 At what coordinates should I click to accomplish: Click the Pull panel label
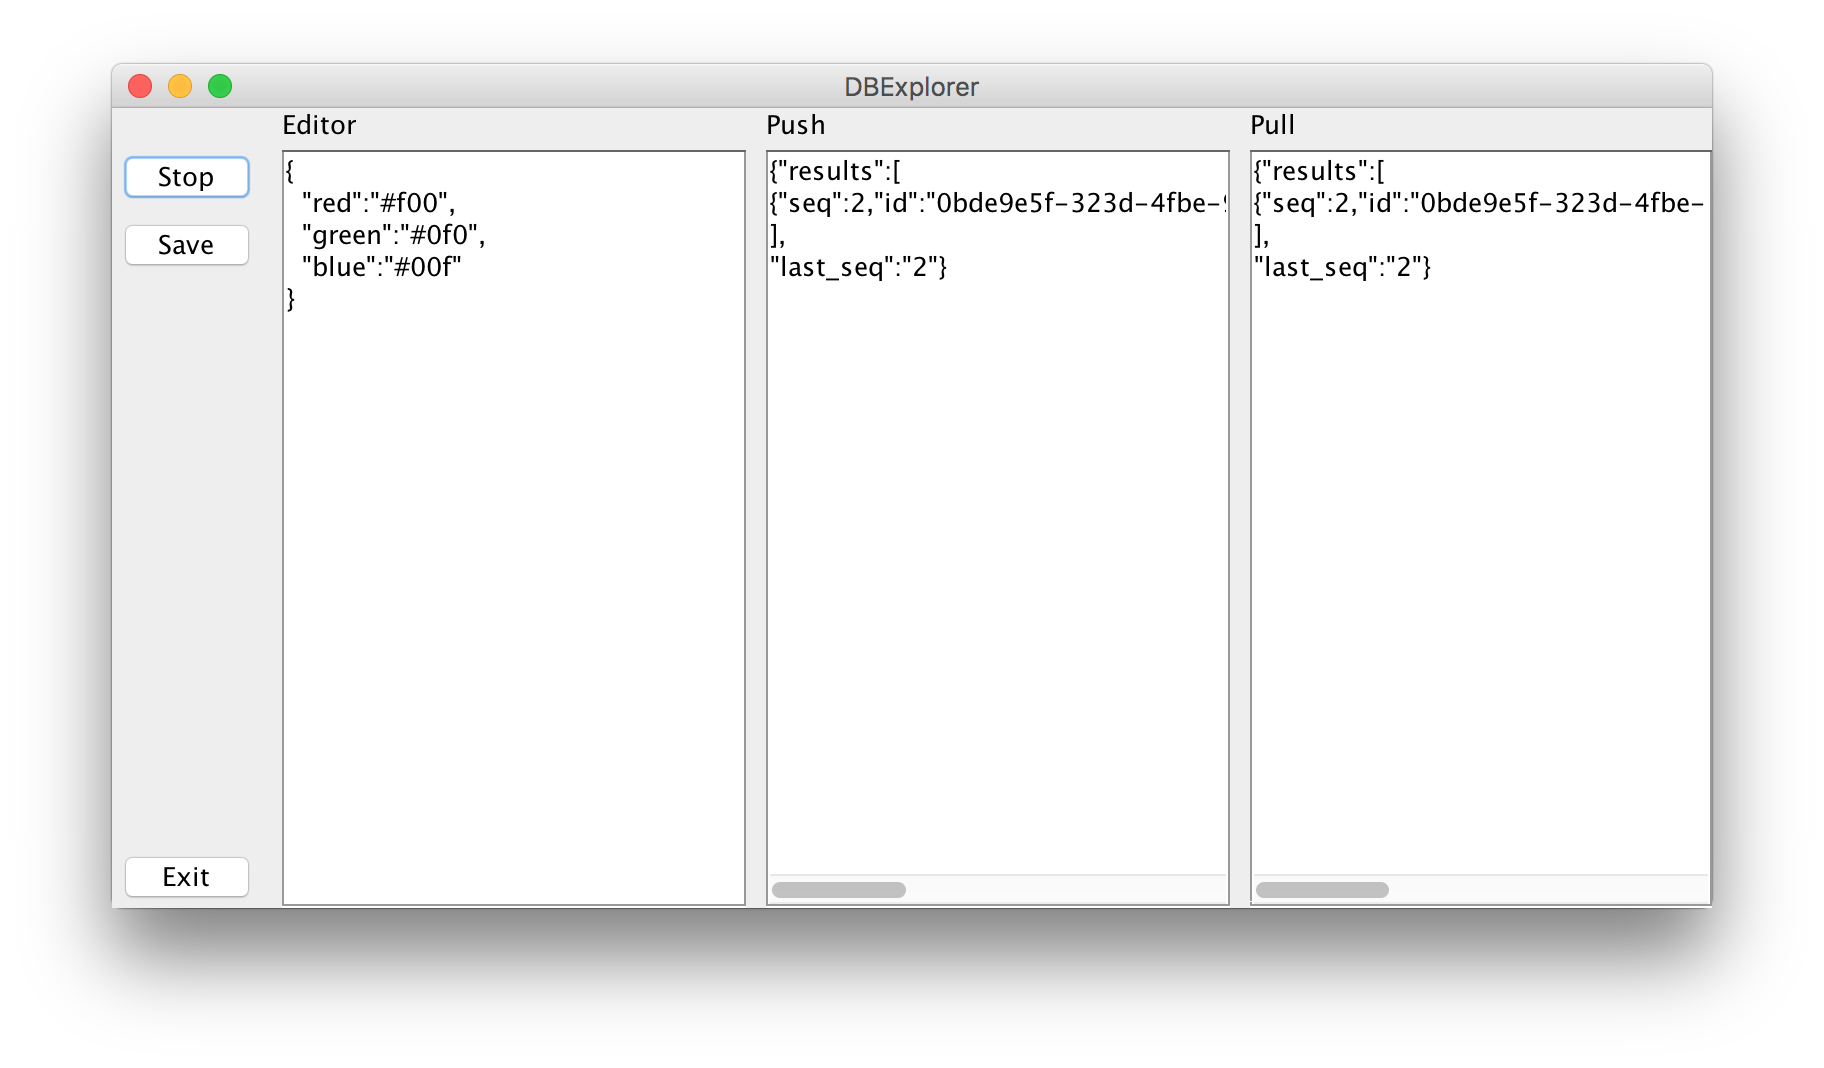pos(1272,125)
